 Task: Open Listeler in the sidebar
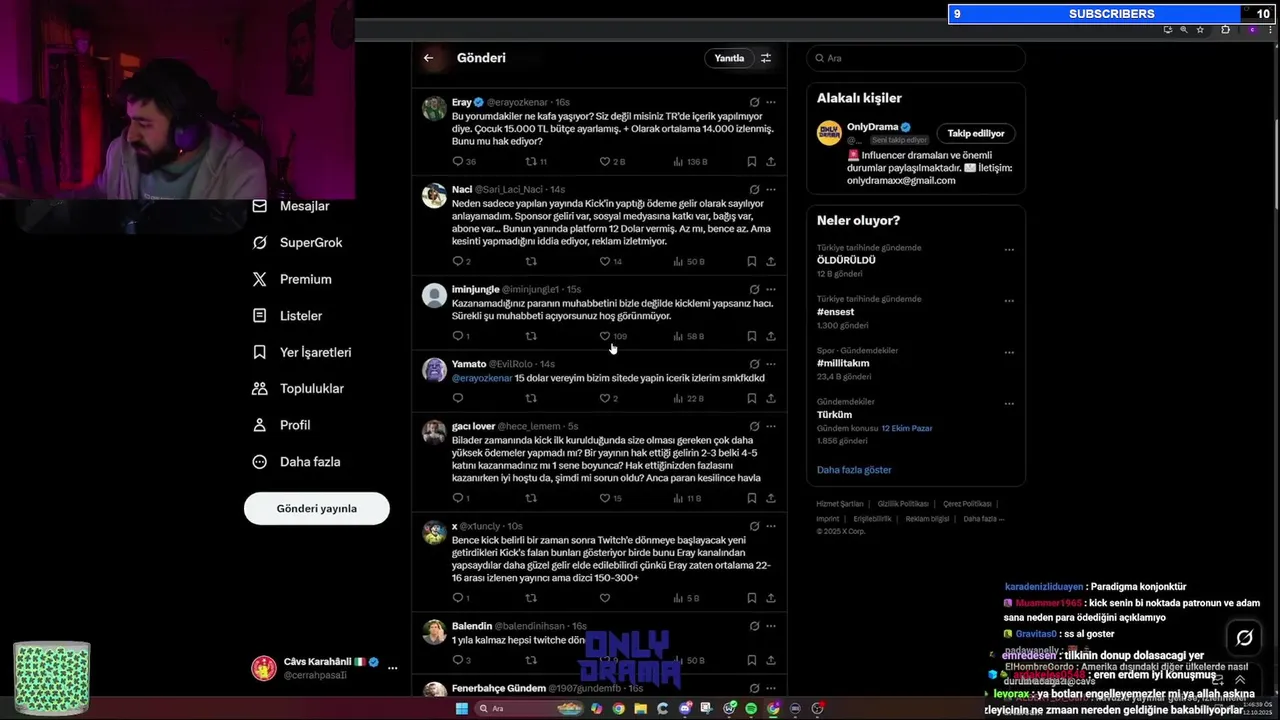coord(287,316)
